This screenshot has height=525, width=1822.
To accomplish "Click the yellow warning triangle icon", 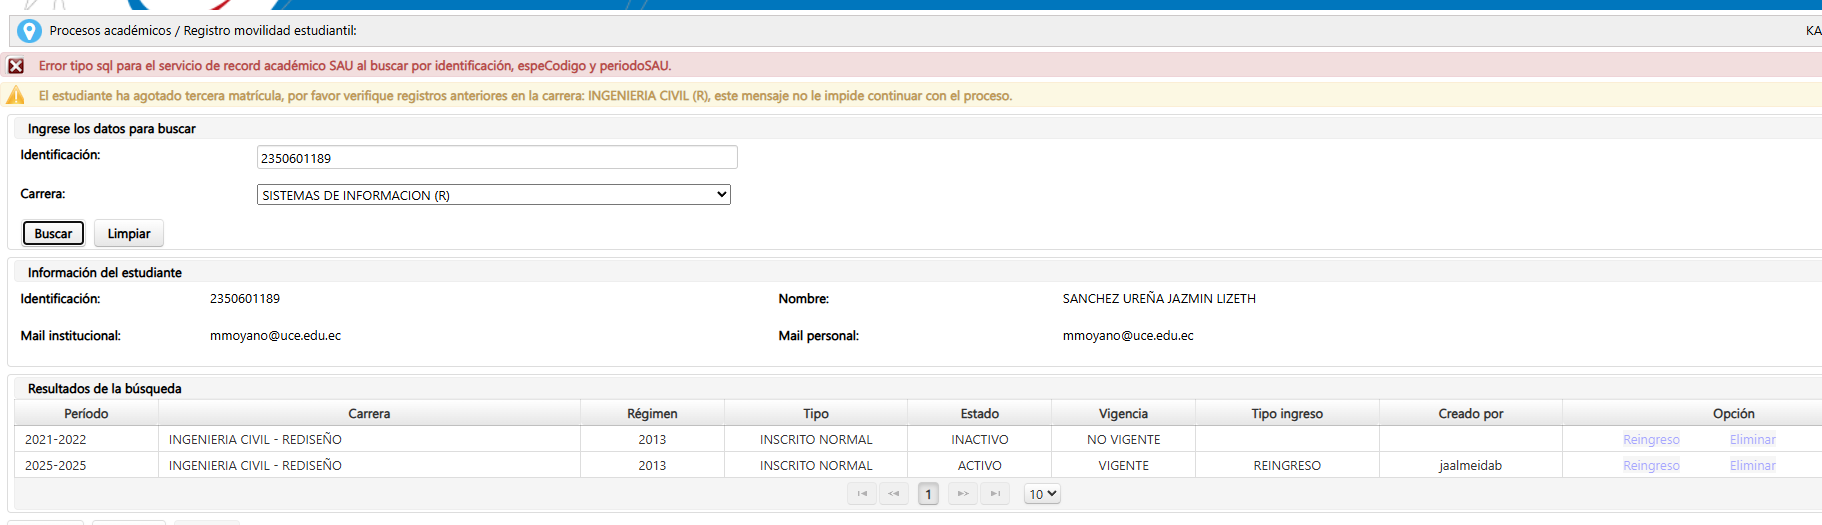I will tap(16, 96).
